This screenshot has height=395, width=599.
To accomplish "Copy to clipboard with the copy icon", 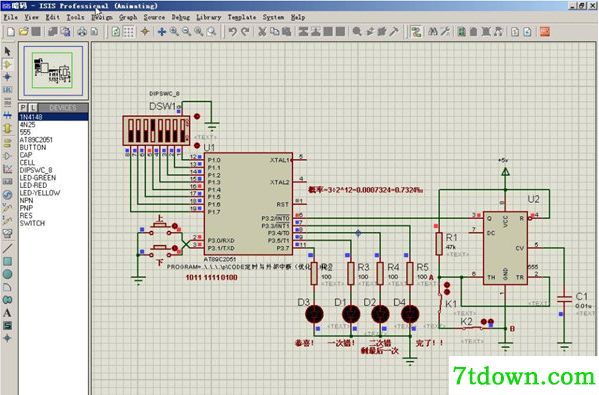I will [274, 32].
